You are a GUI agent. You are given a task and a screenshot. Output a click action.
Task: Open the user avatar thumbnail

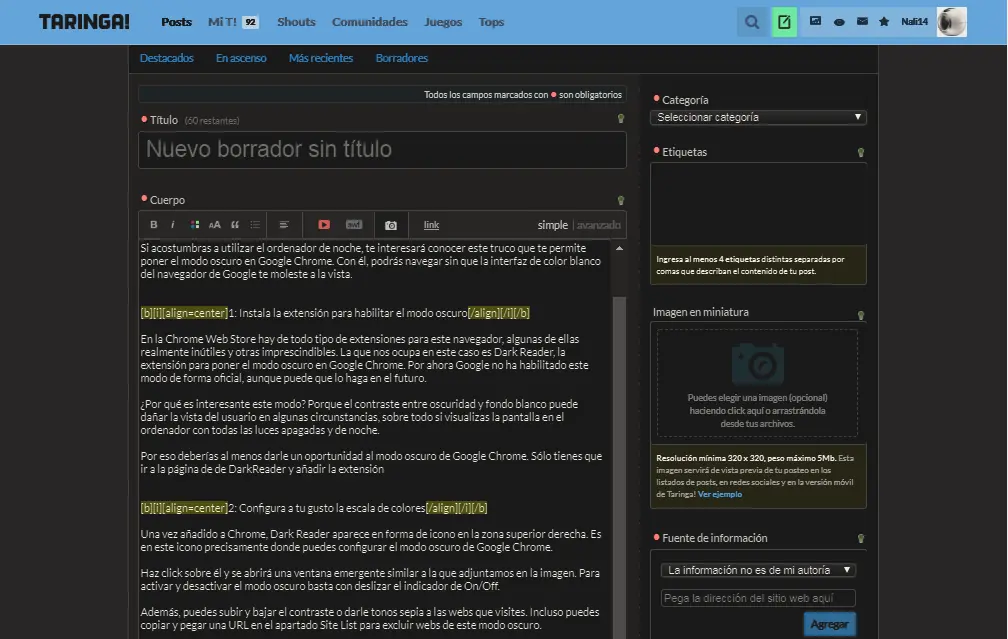click(x=951, y=22)
